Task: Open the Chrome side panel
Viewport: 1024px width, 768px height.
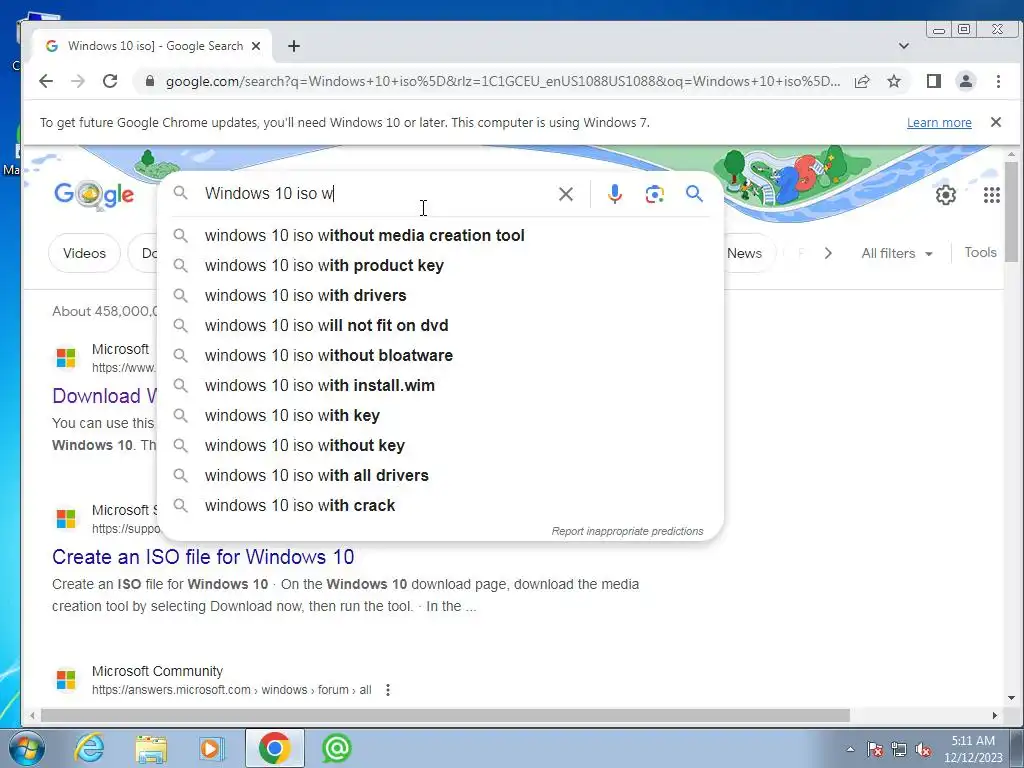Action: point(934,81)
